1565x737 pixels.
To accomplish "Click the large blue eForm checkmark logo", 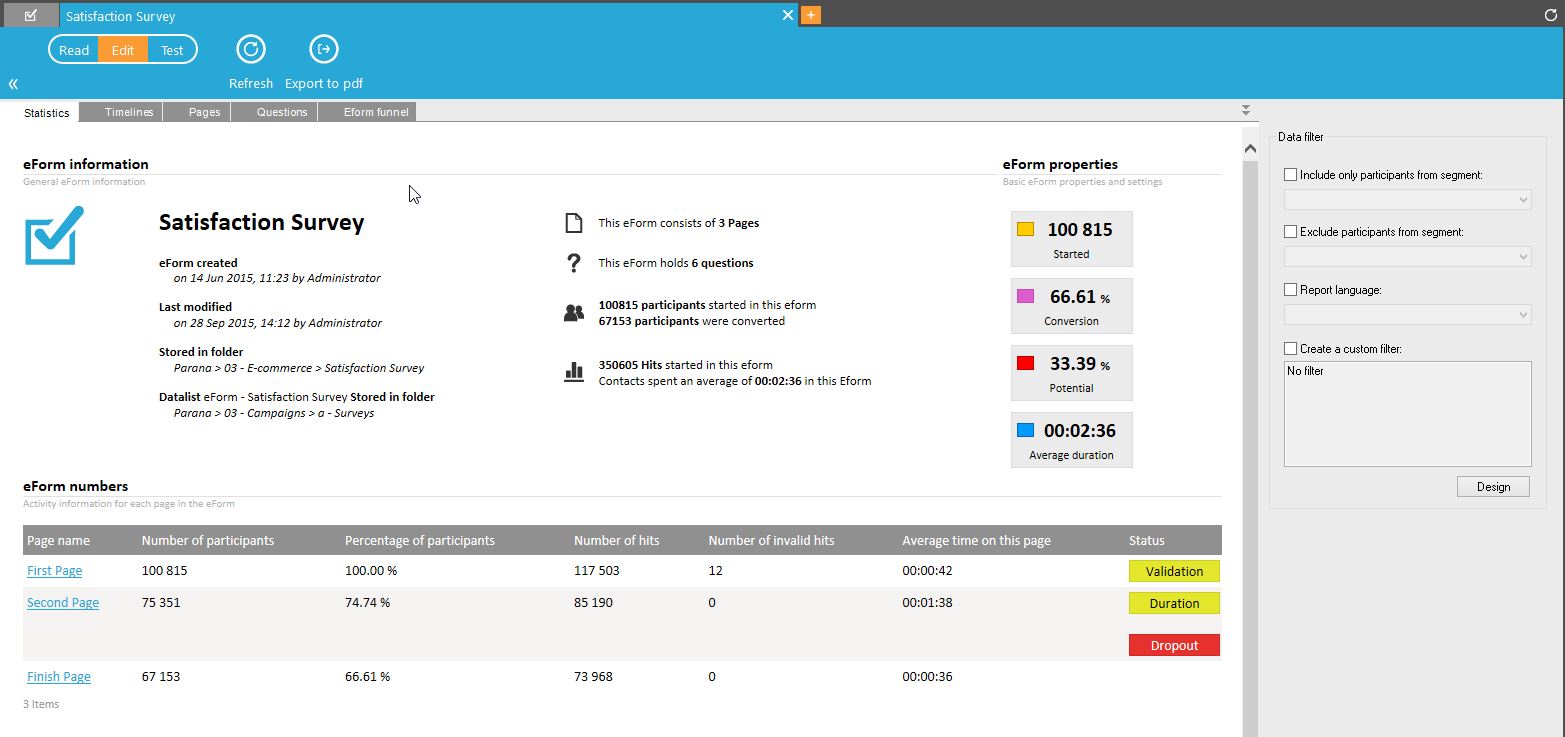I will click(x=54, y=236).
